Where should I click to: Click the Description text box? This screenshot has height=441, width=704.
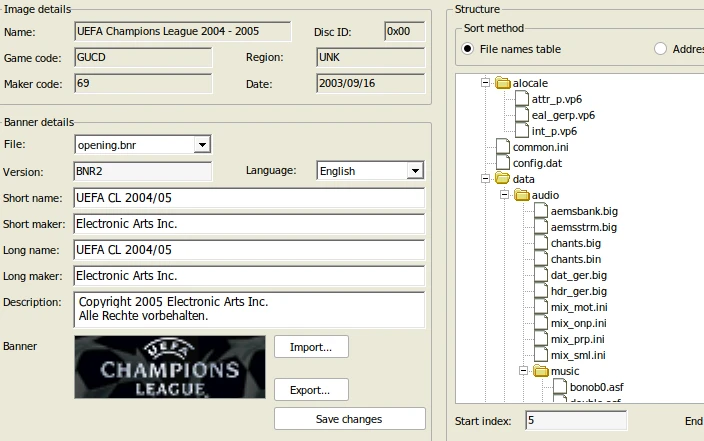(249, 309)
